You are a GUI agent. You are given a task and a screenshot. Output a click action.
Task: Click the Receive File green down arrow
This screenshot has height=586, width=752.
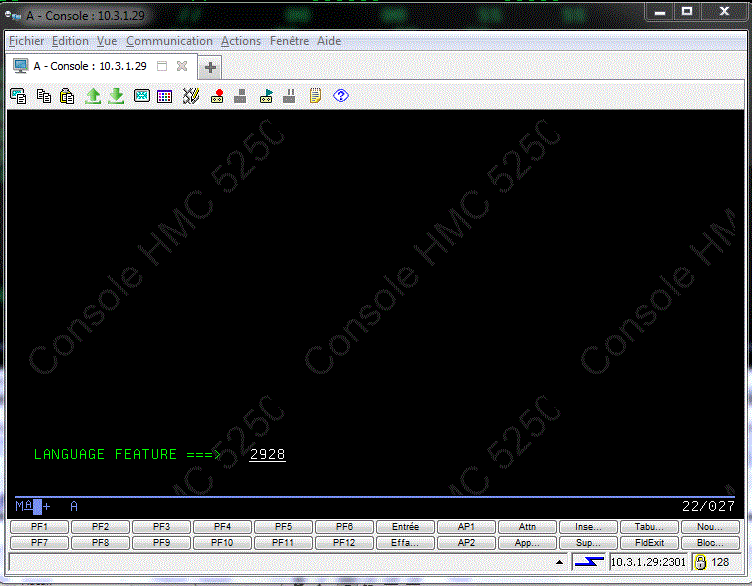pyautogui.click(x=117, y=96)
